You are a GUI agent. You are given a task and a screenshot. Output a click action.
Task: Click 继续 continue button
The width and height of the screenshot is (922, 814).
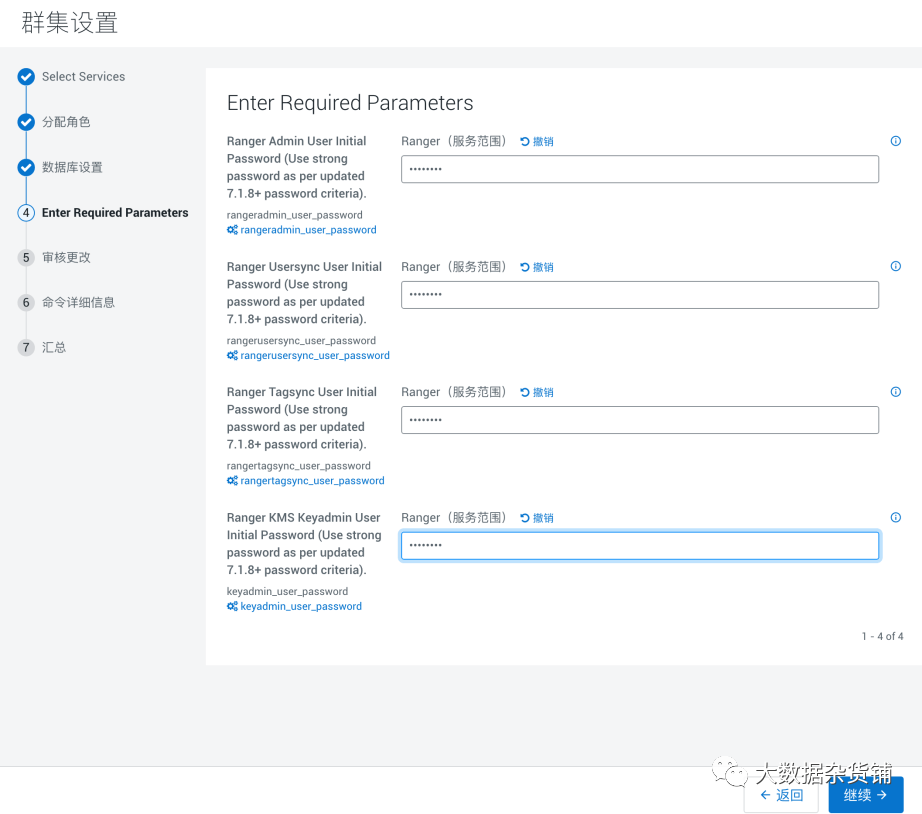(x=866, y=795)
